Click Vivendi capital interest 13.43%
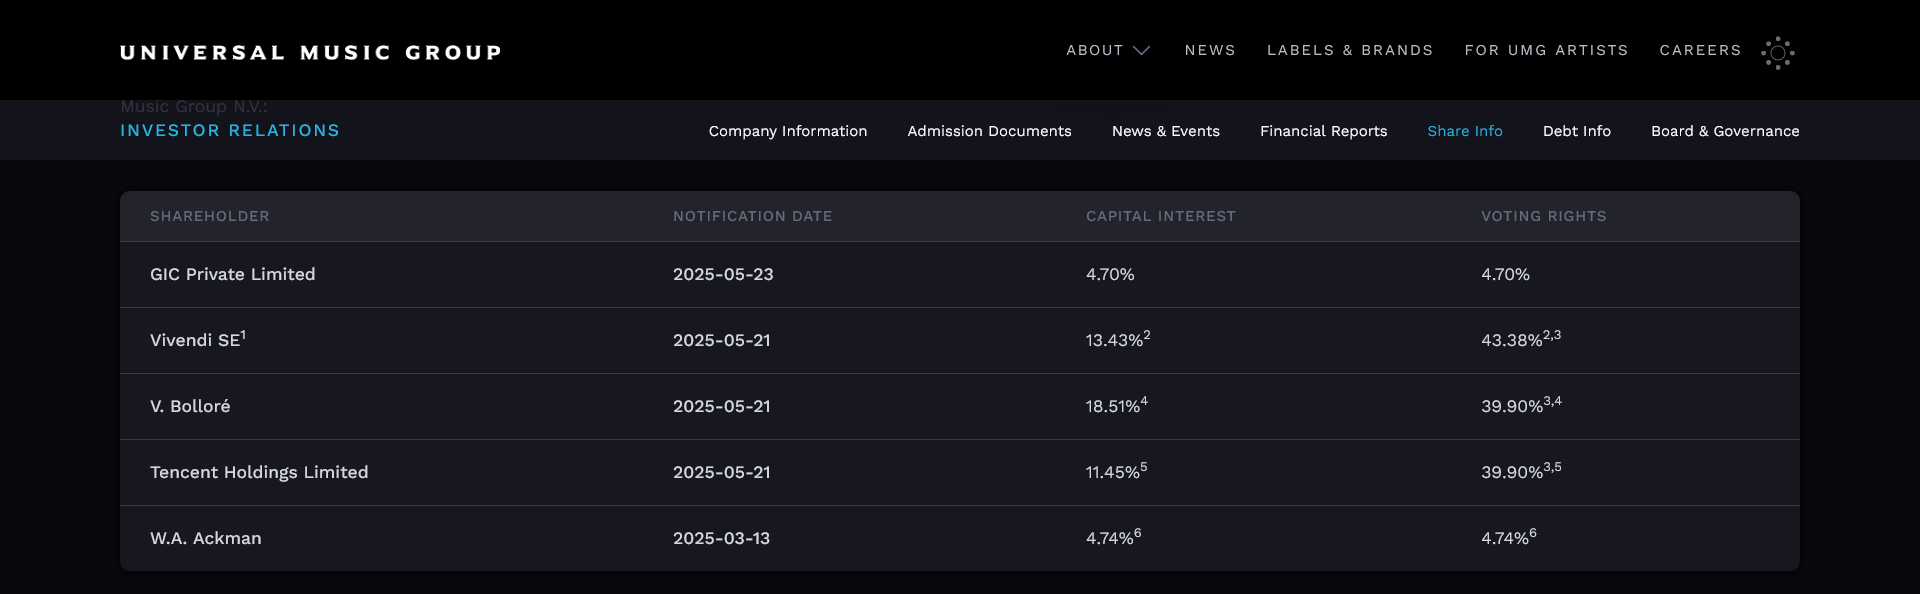This screenshot has width=1920, height=594. tap(1118, 340)
